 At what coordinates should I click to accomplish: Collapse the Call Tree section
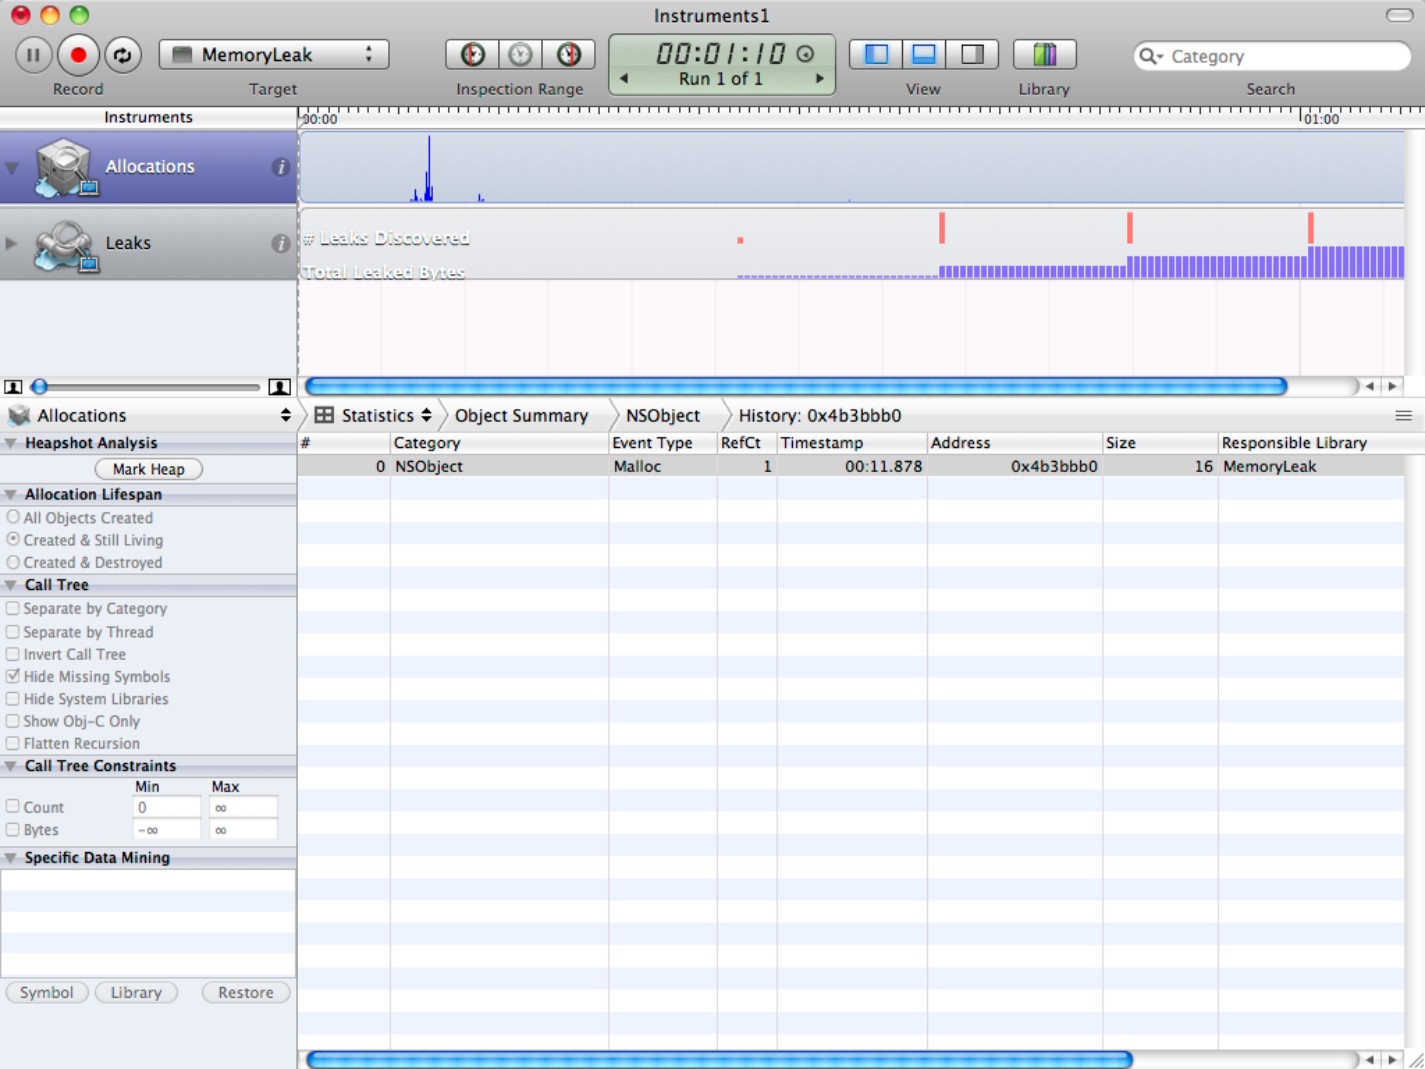11,585
